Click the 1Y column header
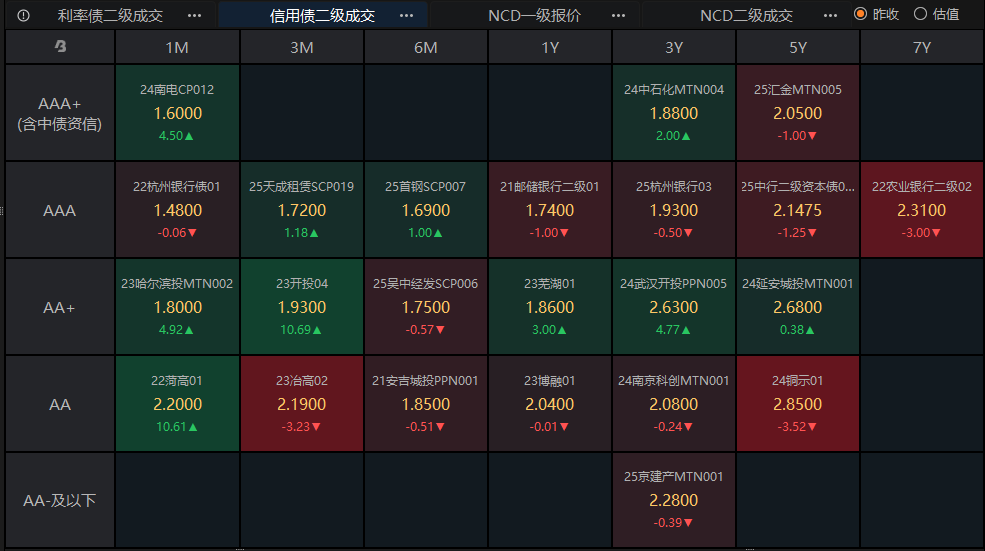 550,47
